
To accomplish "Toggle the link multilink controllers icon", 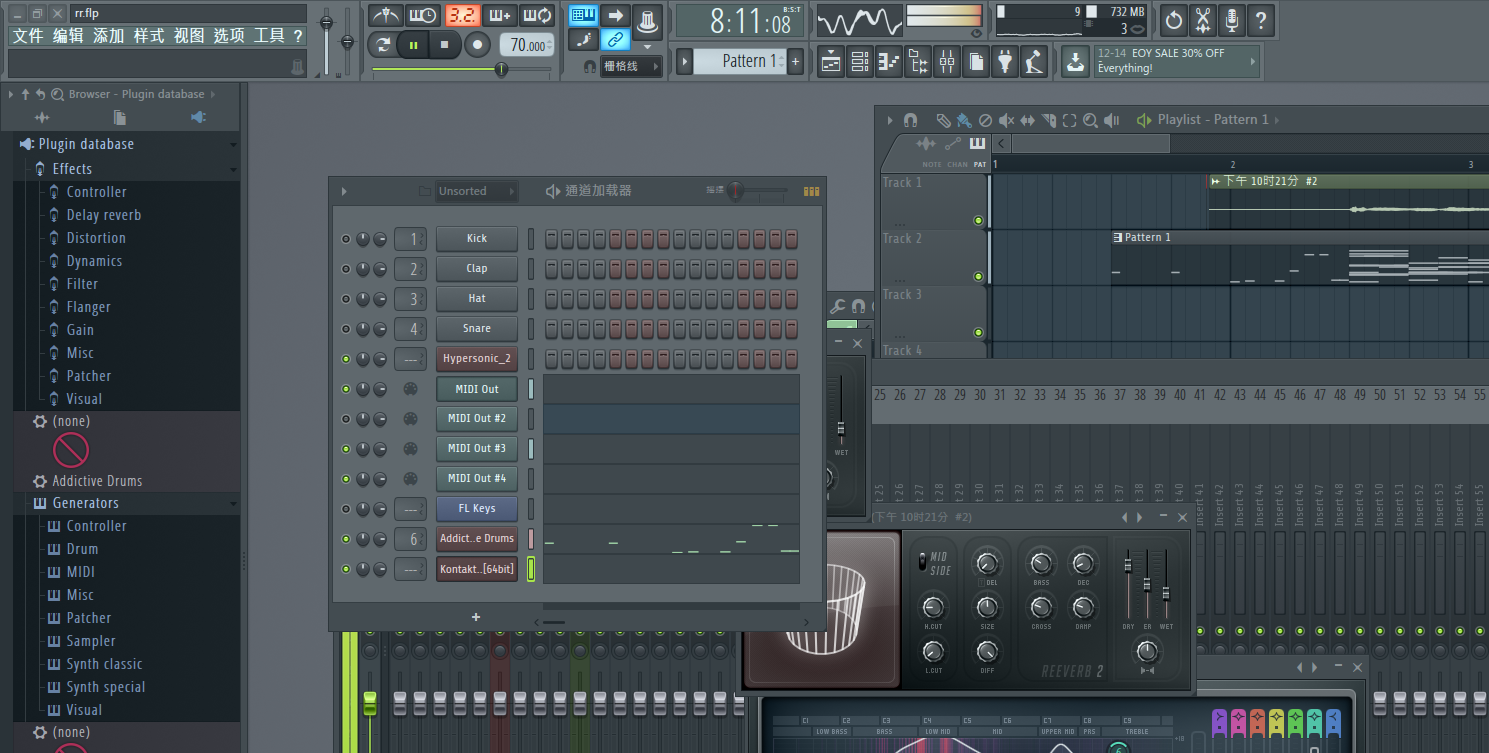I will pyautogui.click(x=615, y=40).
